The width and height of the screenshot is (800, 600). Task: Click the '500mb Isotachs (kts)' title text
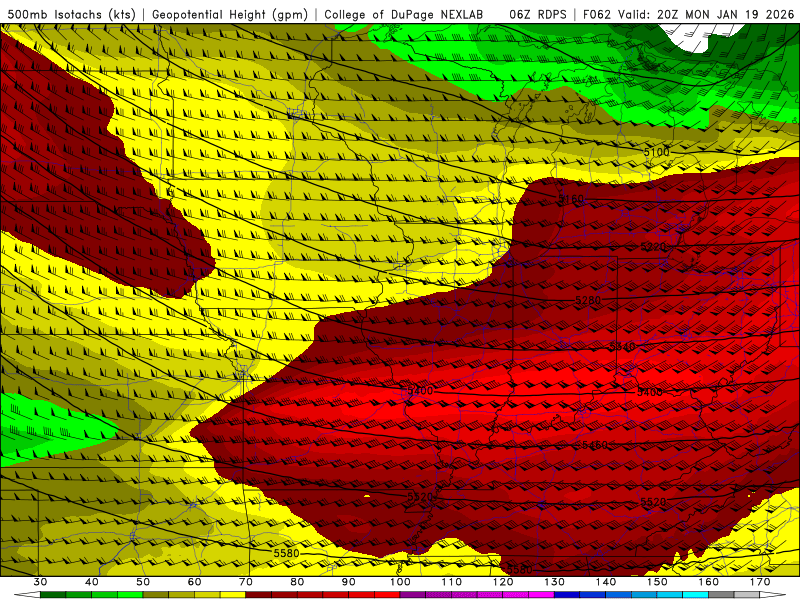click(x=71, y=14)
